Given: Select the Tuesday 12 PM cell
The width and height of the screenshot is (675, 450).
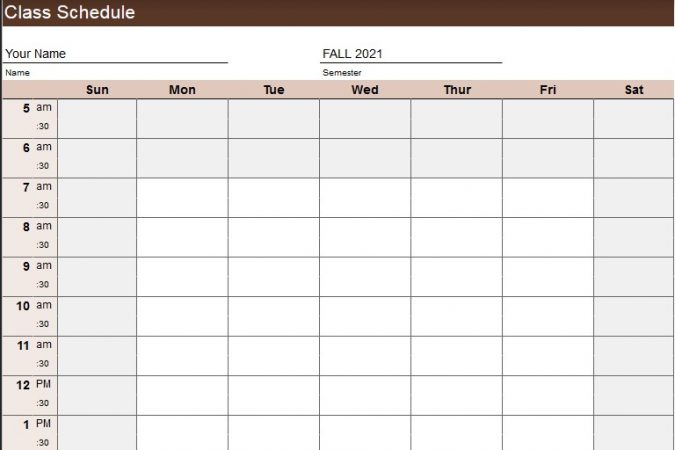Looking at the screenshot, I should pos(274,385).
